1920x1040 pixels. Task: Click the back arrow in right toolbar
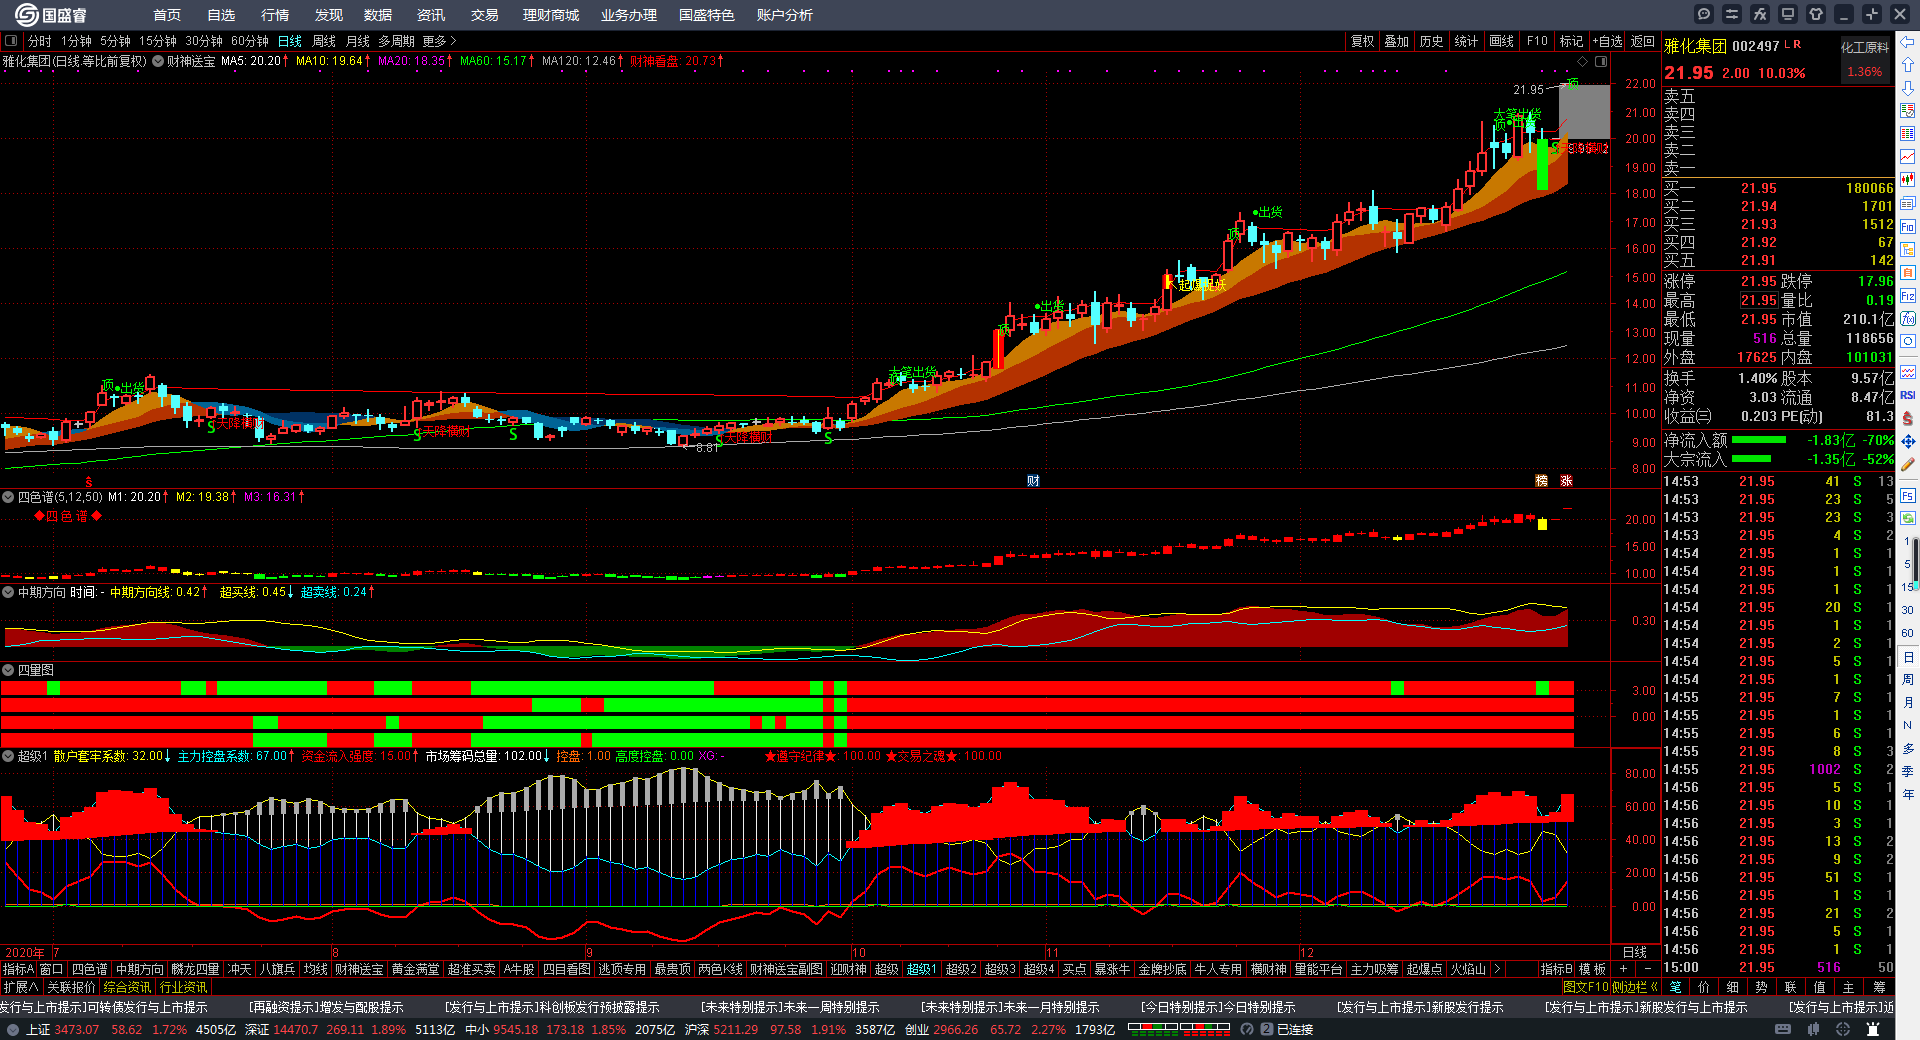tap(1908, 42)
